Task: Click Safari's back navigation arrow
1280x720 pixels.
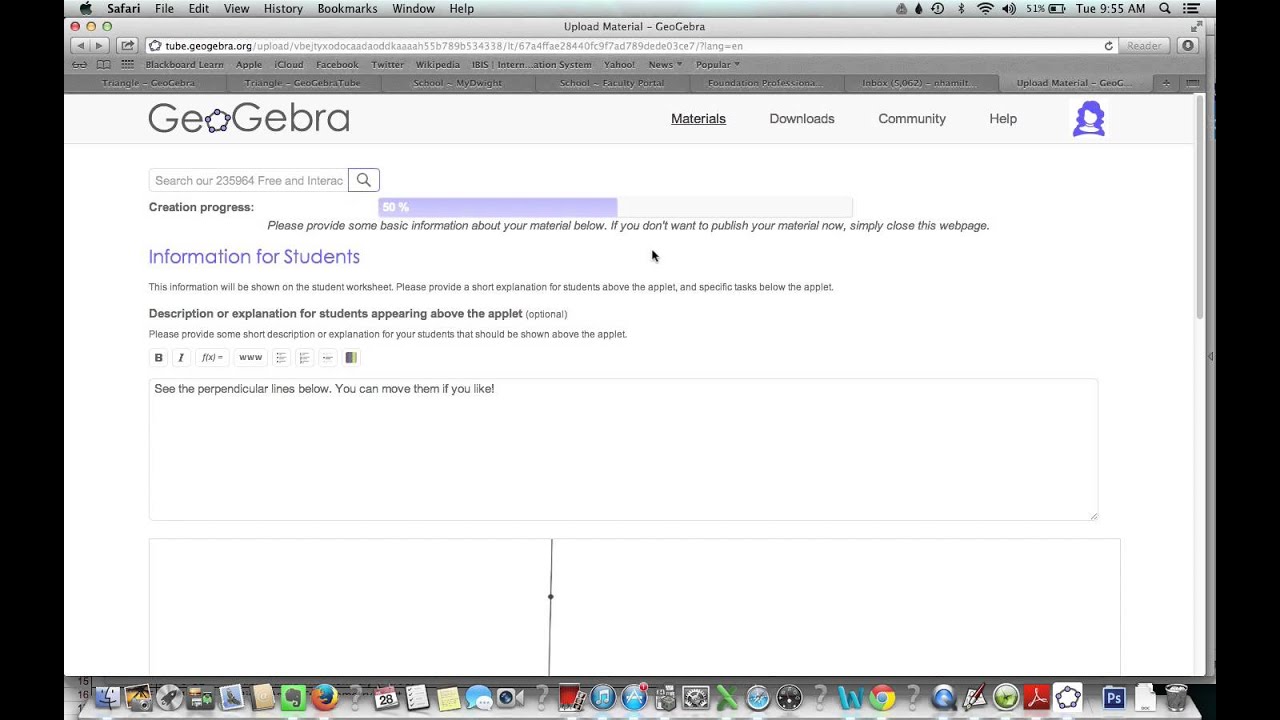Action: point(81,46)
